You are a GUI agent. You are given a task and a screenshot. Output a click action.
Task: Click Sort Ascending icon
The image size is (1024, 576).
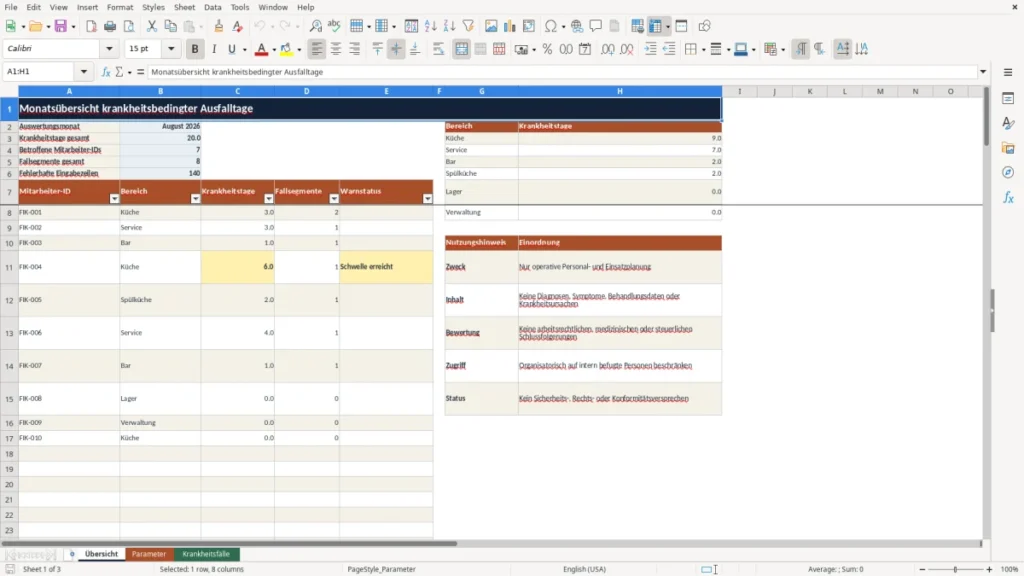pos(430,26)
